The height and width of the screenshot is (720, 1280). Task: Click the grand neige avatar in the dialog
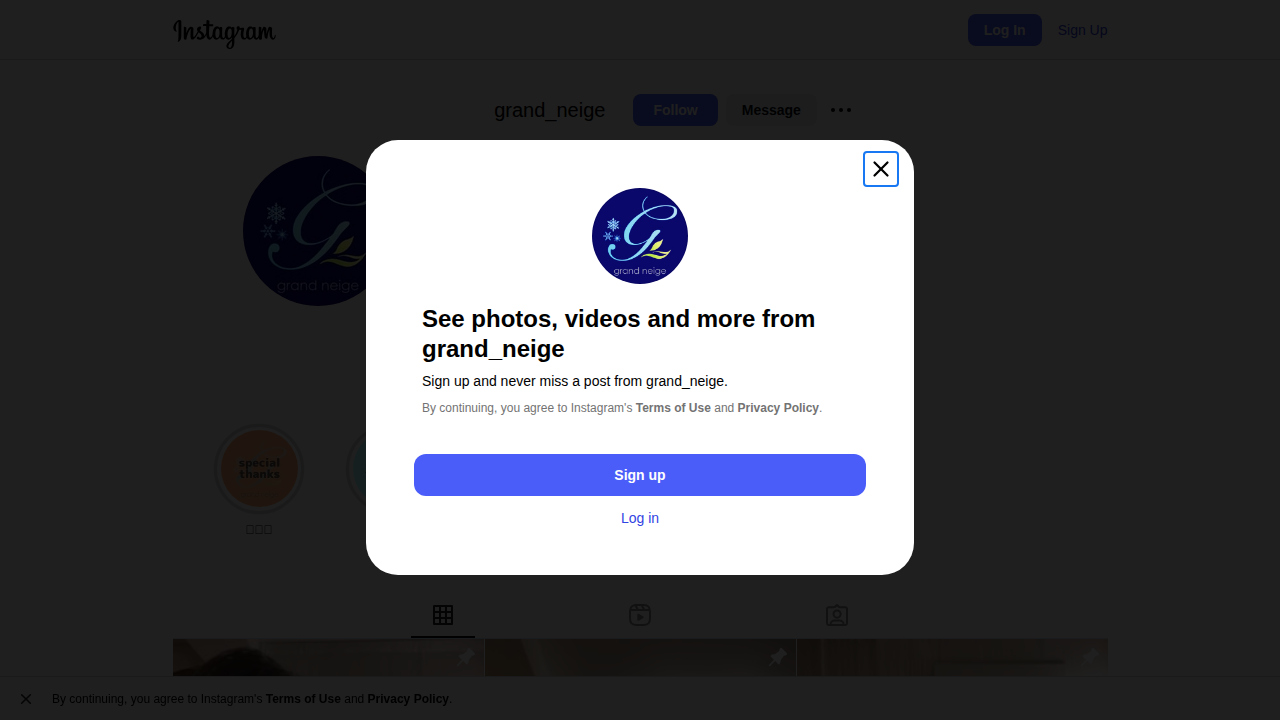[x=640, y=236]
